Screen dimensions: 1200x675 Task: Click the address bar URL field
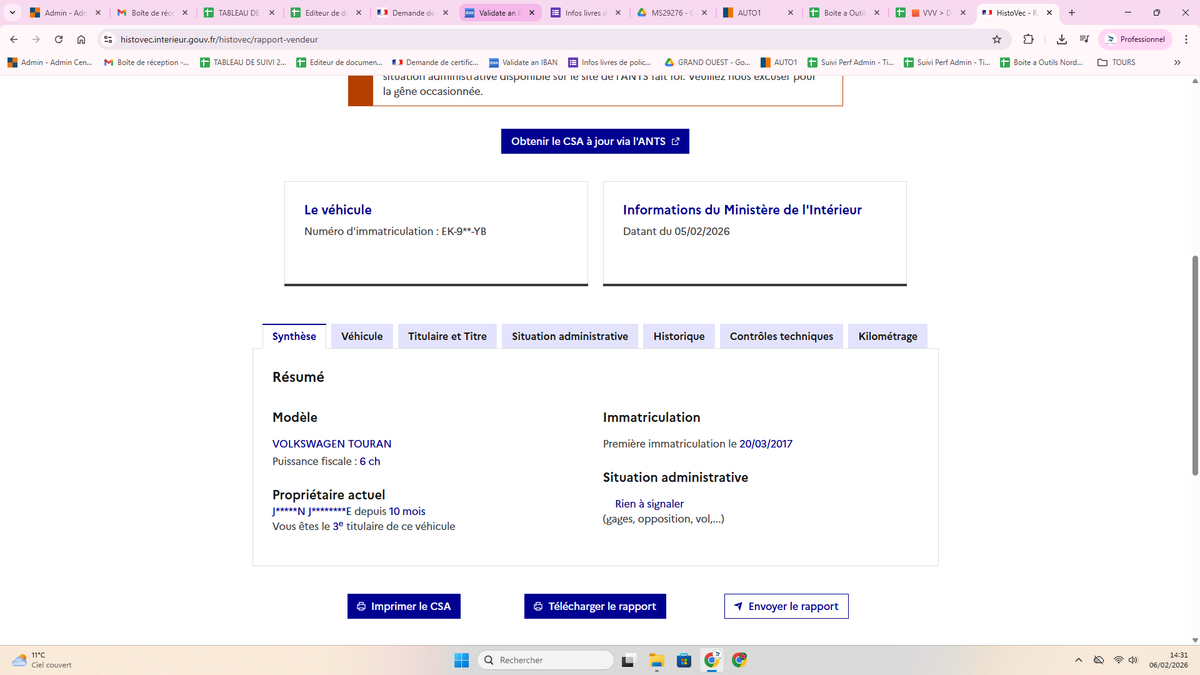(550, 39)
